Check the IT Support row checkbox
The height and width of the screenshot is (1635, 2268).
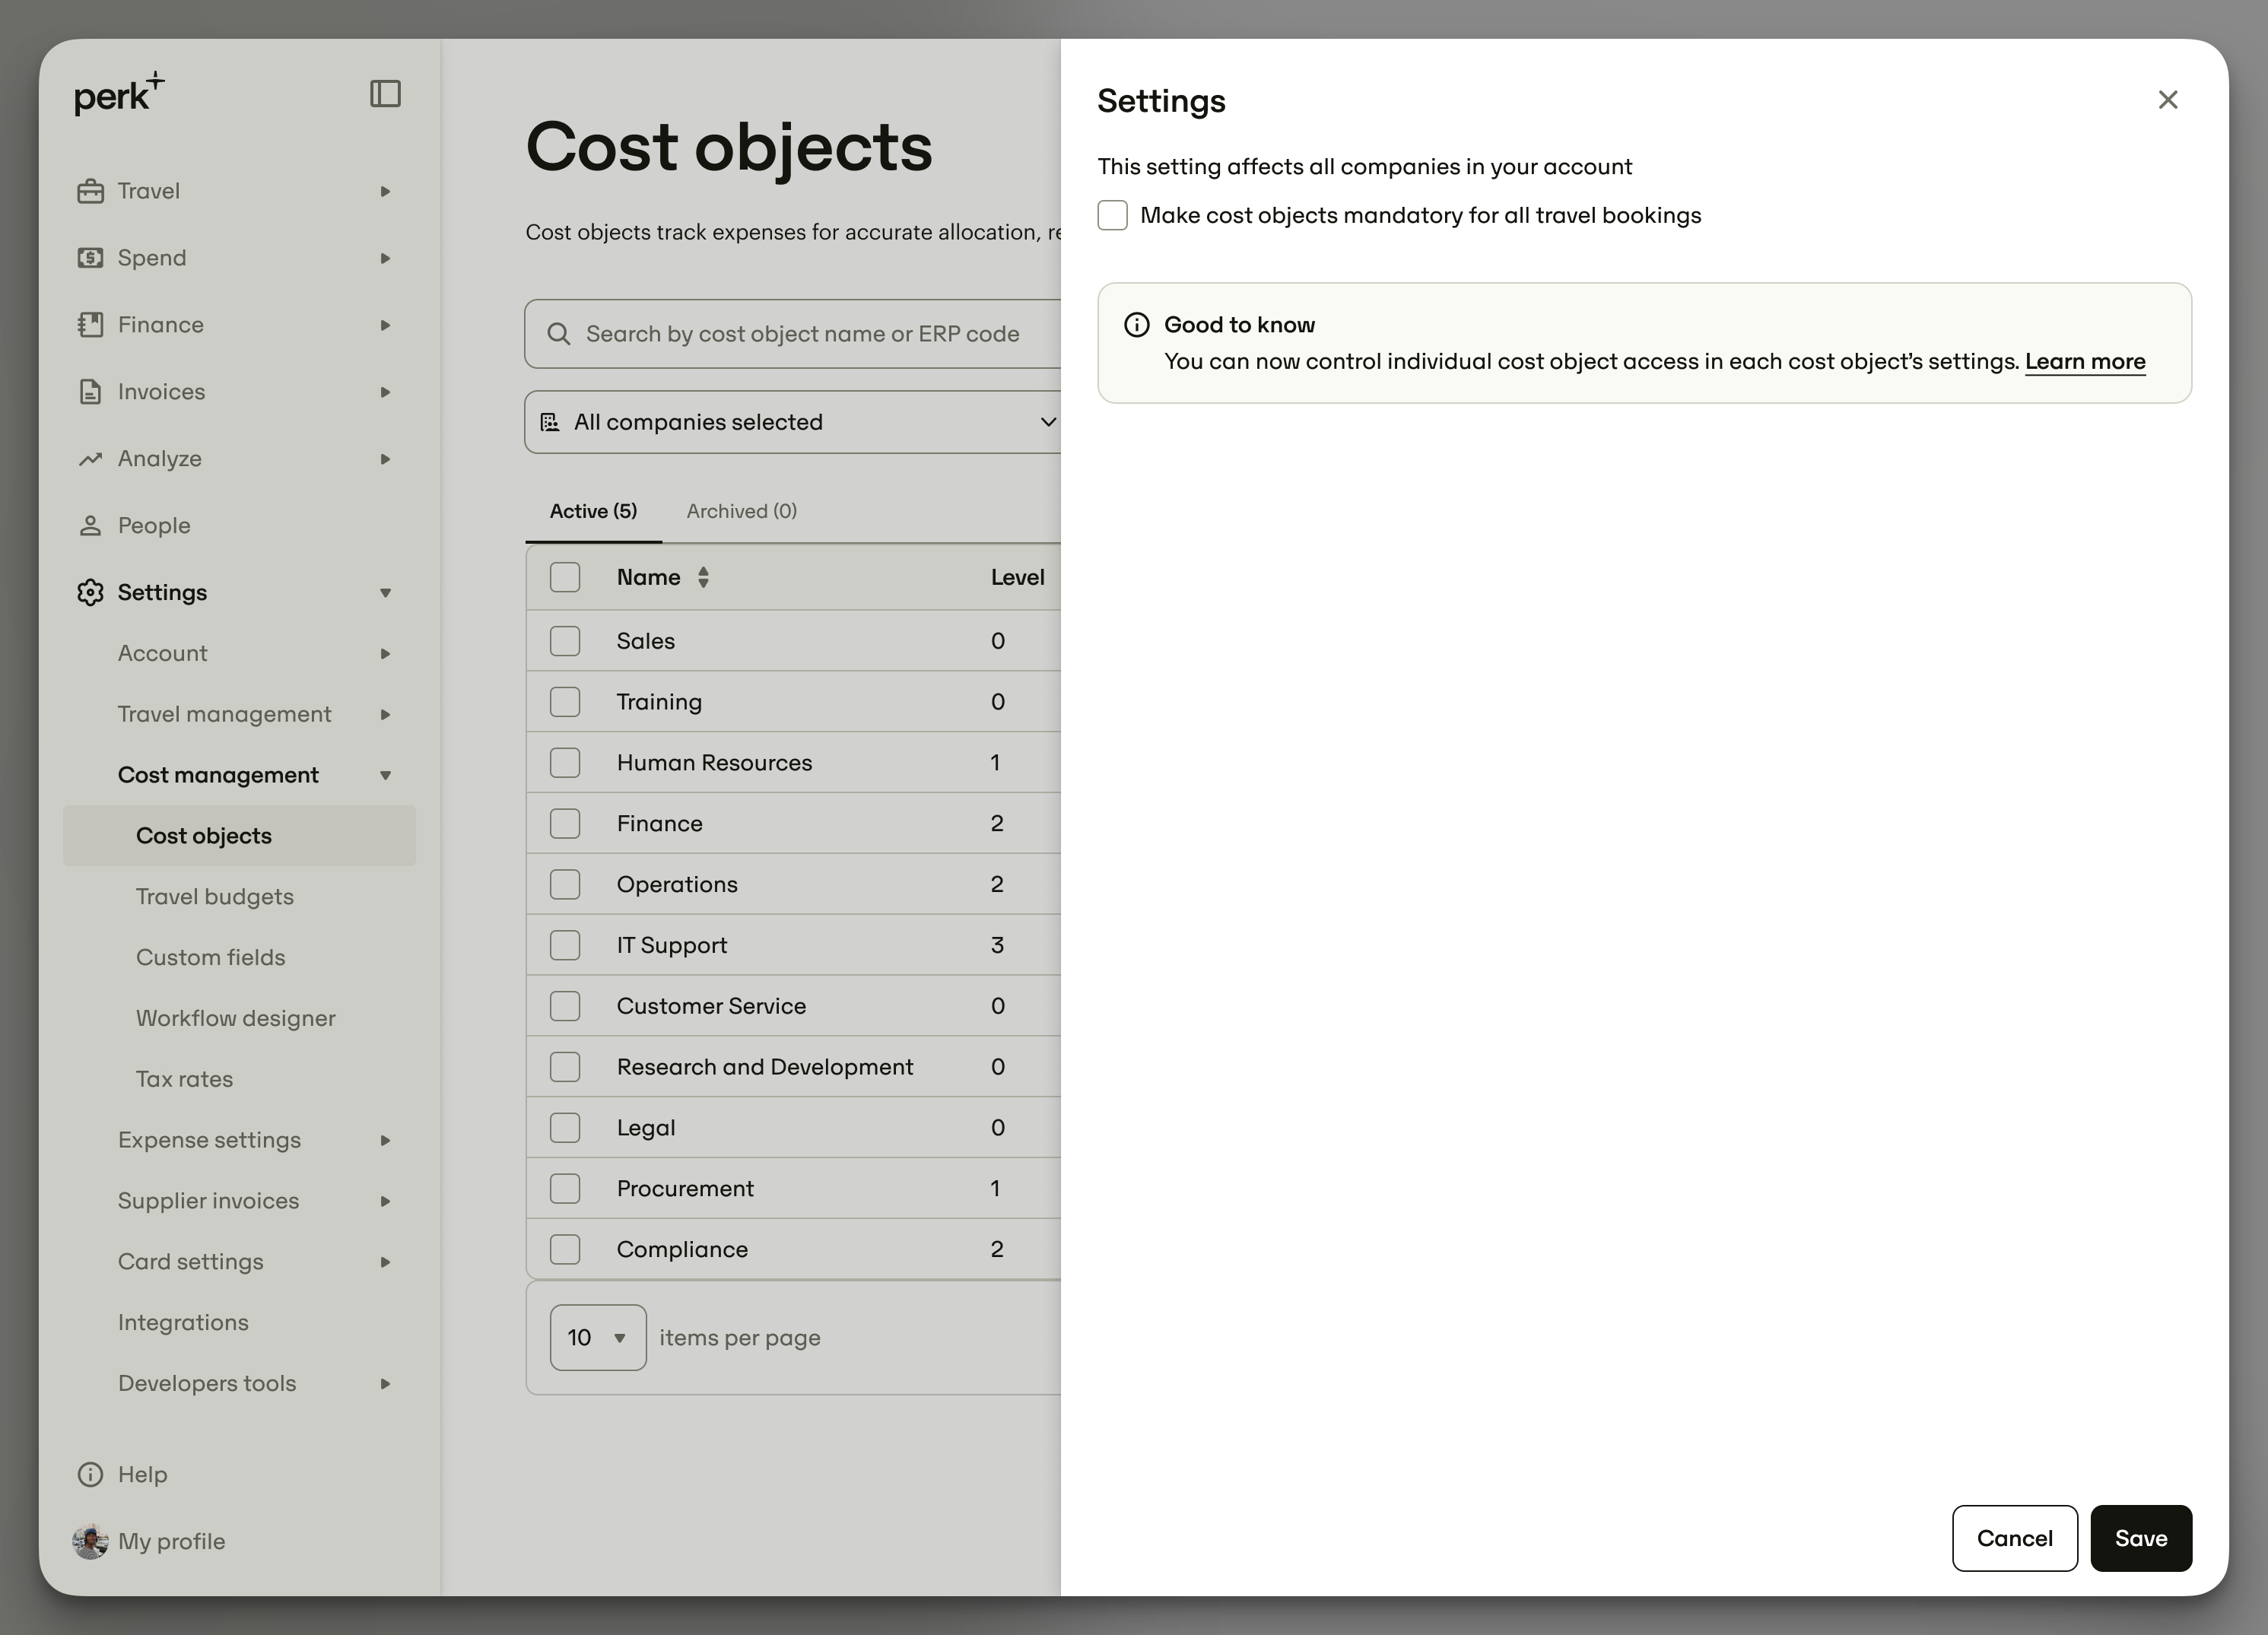(565, 945)
